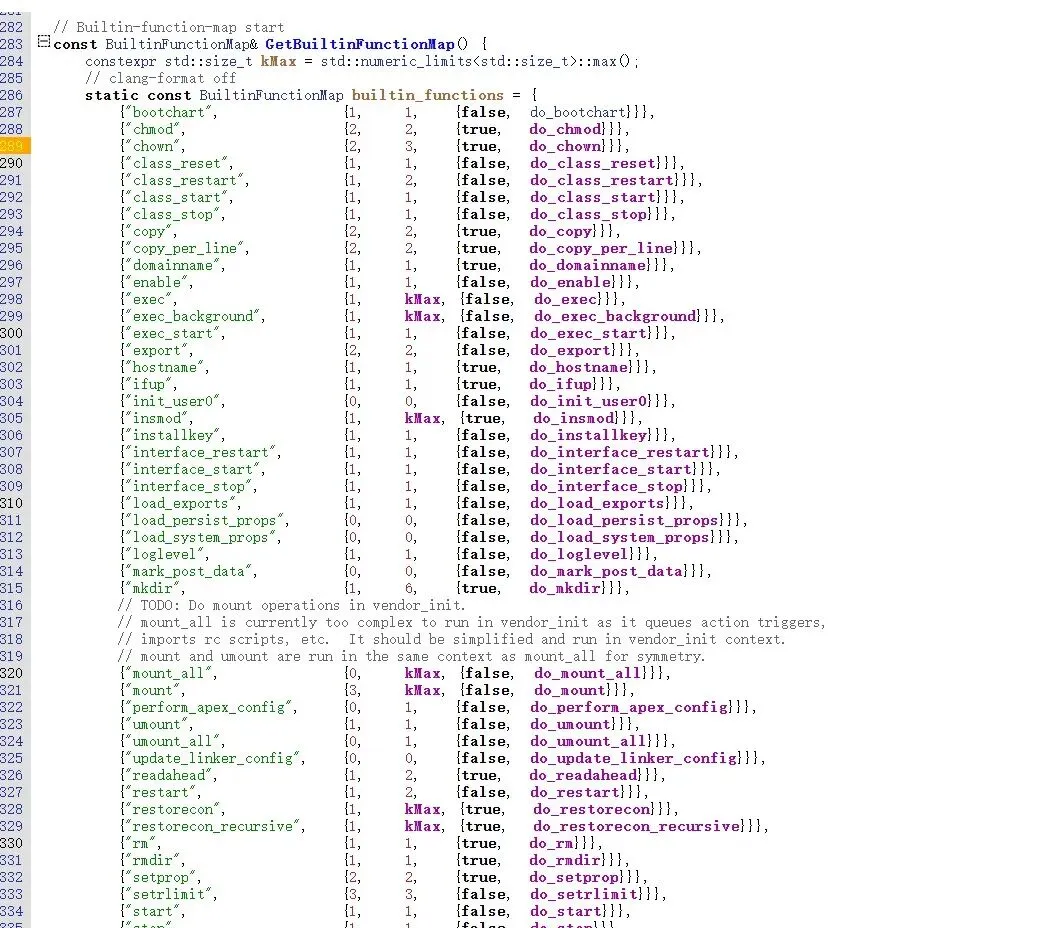The image size is (1064, 928).
Task: Click the "class_reset" string
Action: tap(176, 163)
